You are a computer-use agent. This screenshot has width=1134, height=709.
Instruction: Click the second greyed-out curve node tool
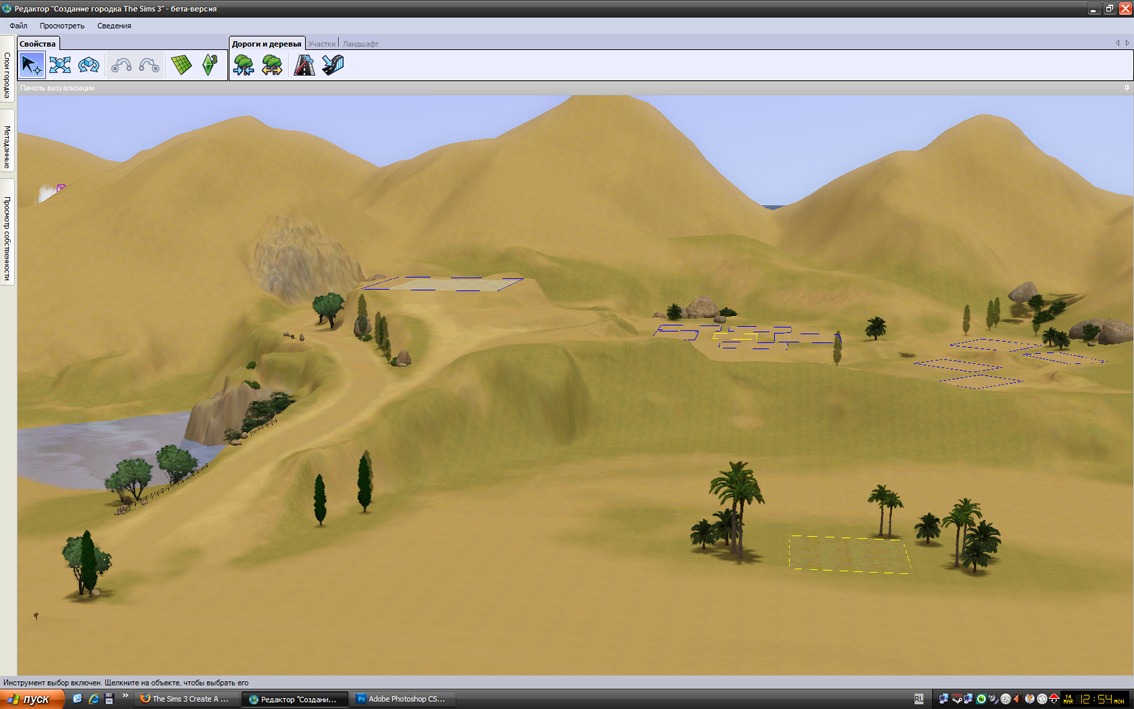(149, 65)
